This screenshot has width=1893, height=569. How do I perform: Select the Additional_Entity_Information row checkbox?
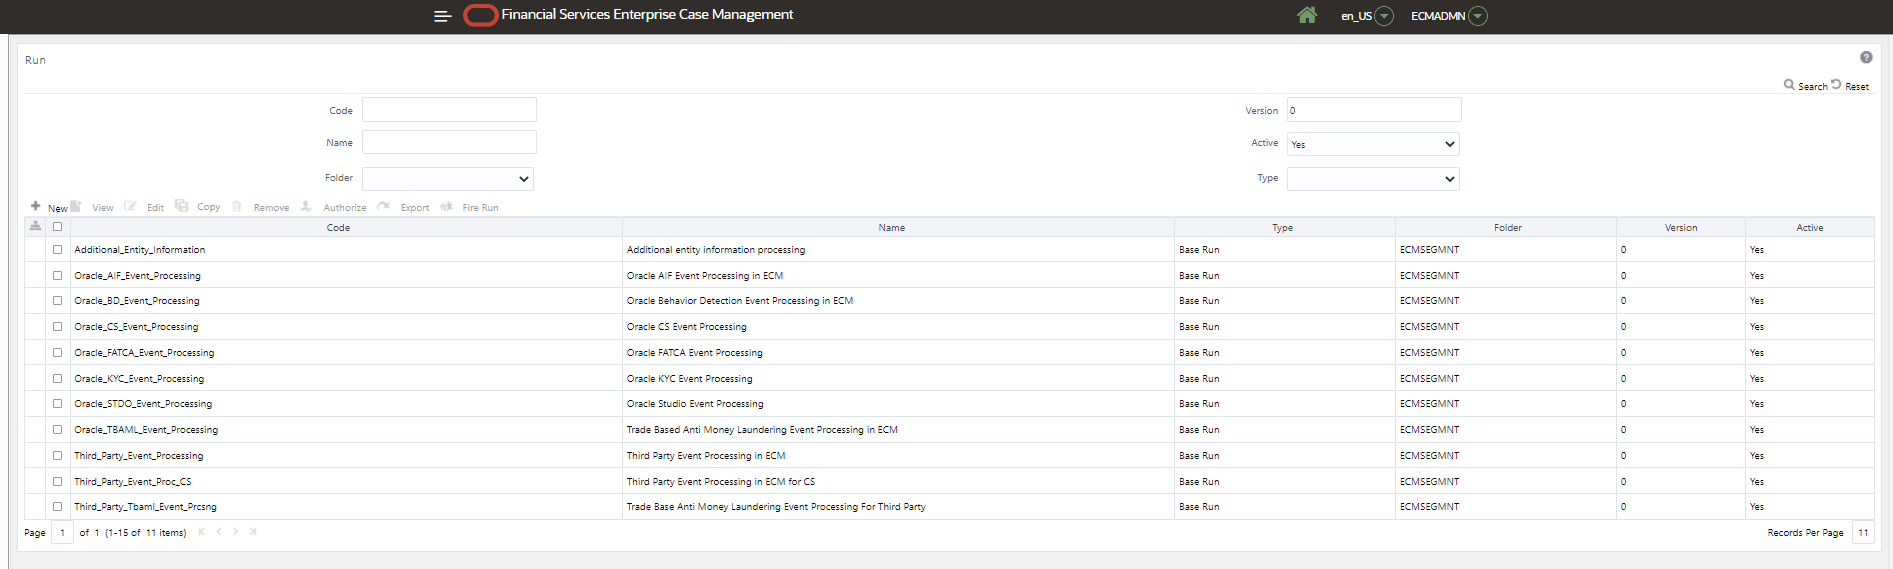click(x=58, y=250)
